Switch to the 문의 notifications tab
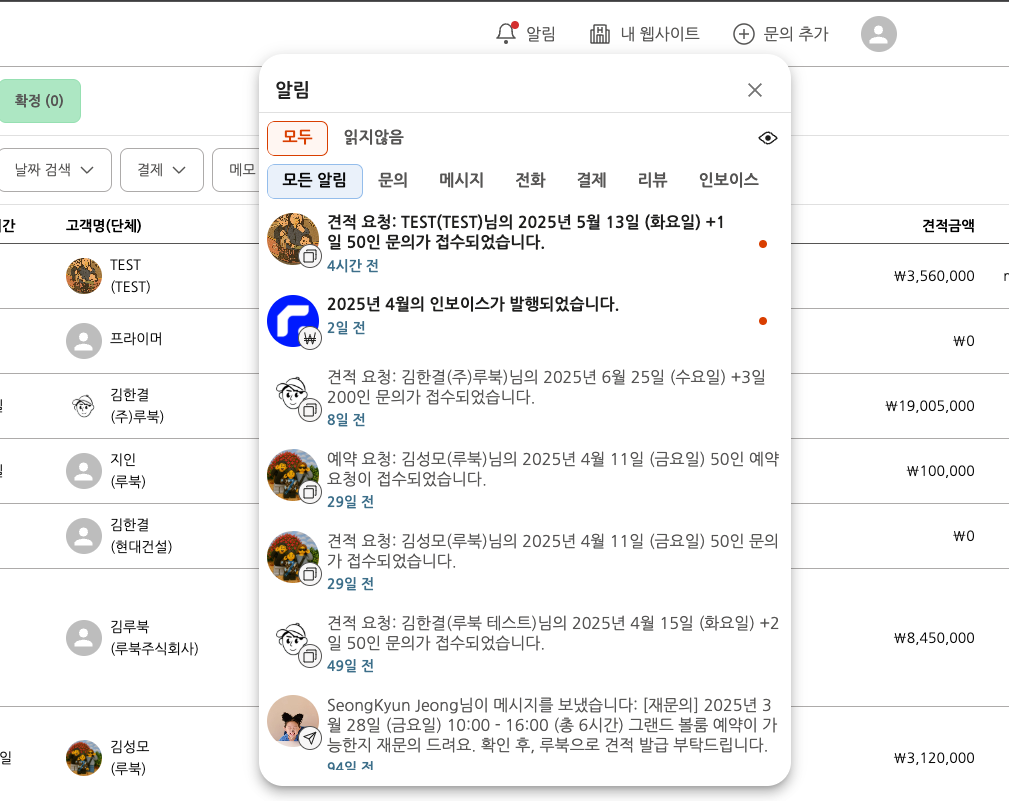This screenshot has width=1009, height=801. point(393,181)
